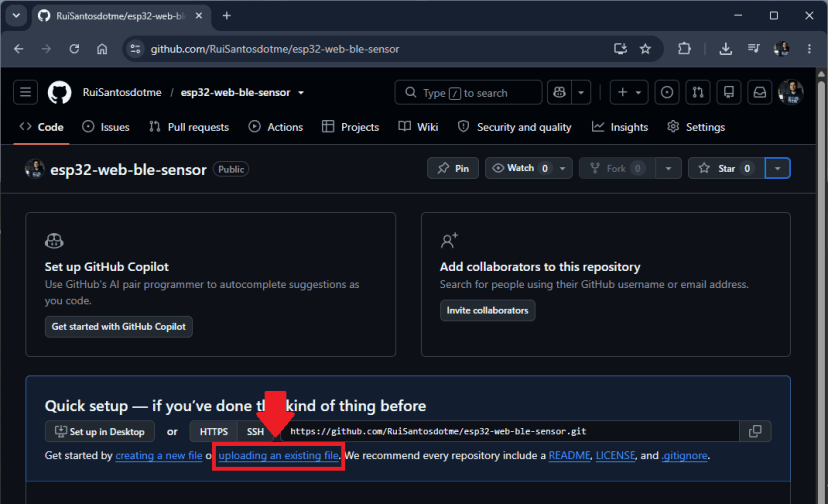Image resolution: width=828 pixels, height=504 pixels.
Task: Select the HTTPS clone option
Action: click(214, 432)
